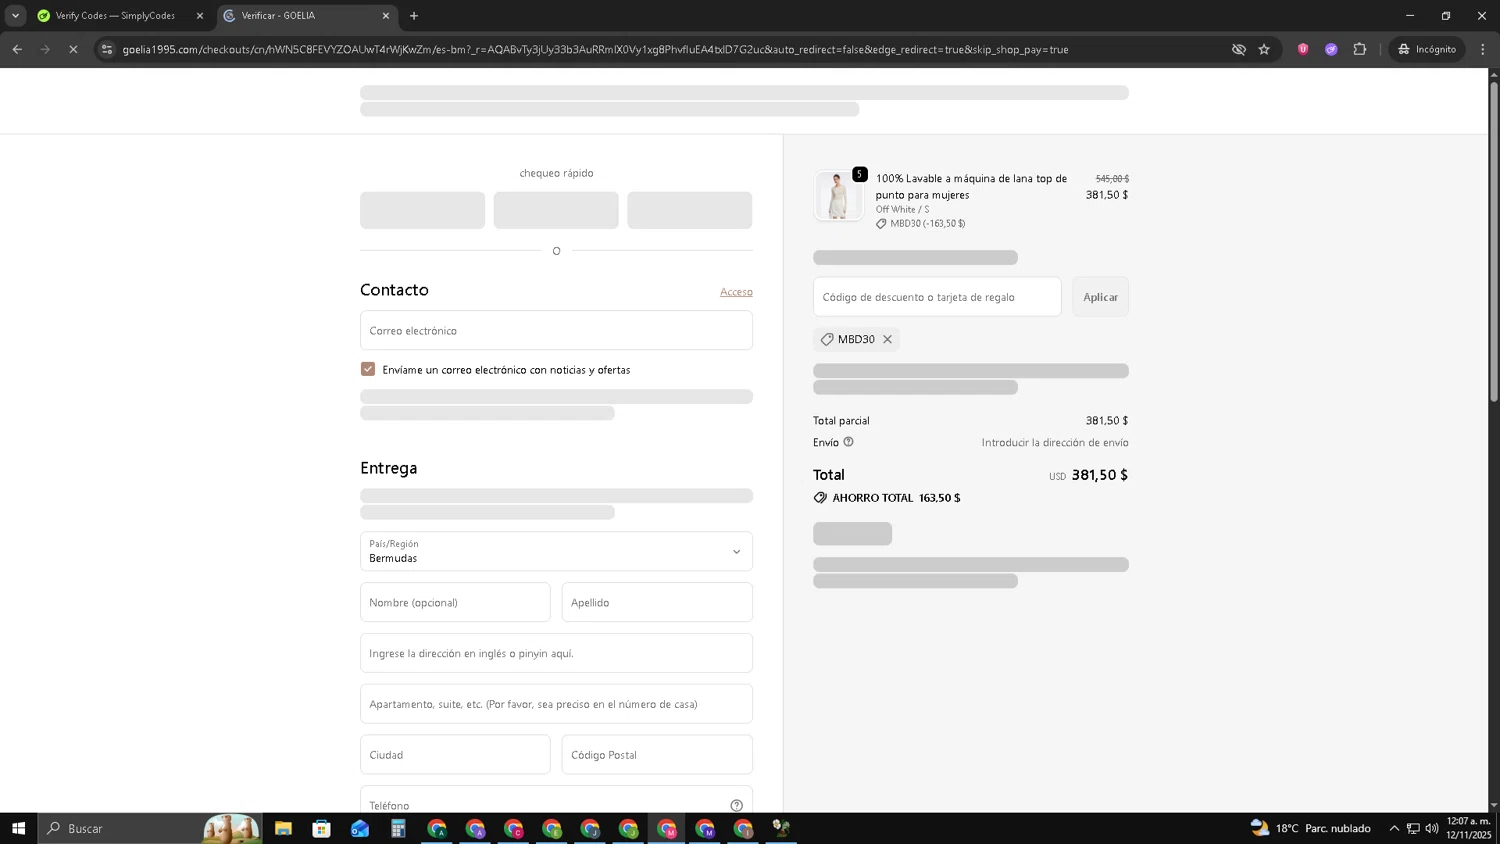The height and width of the screenshot is (844, 1500).
Task: Open the wool top product thumbnail
Action: [838, 195]
